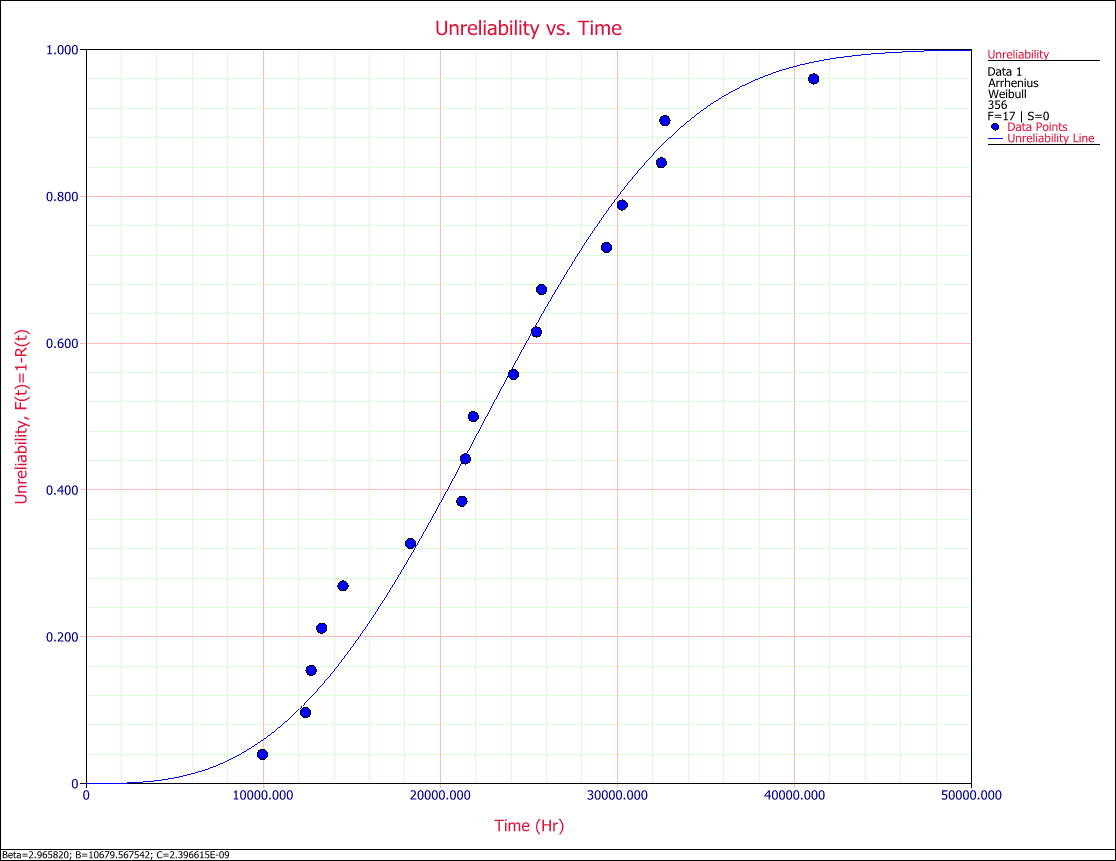The image size is (1116, 861).
Task: Click the legend heading 'Unreliability'
Action: click(1018, 55)
